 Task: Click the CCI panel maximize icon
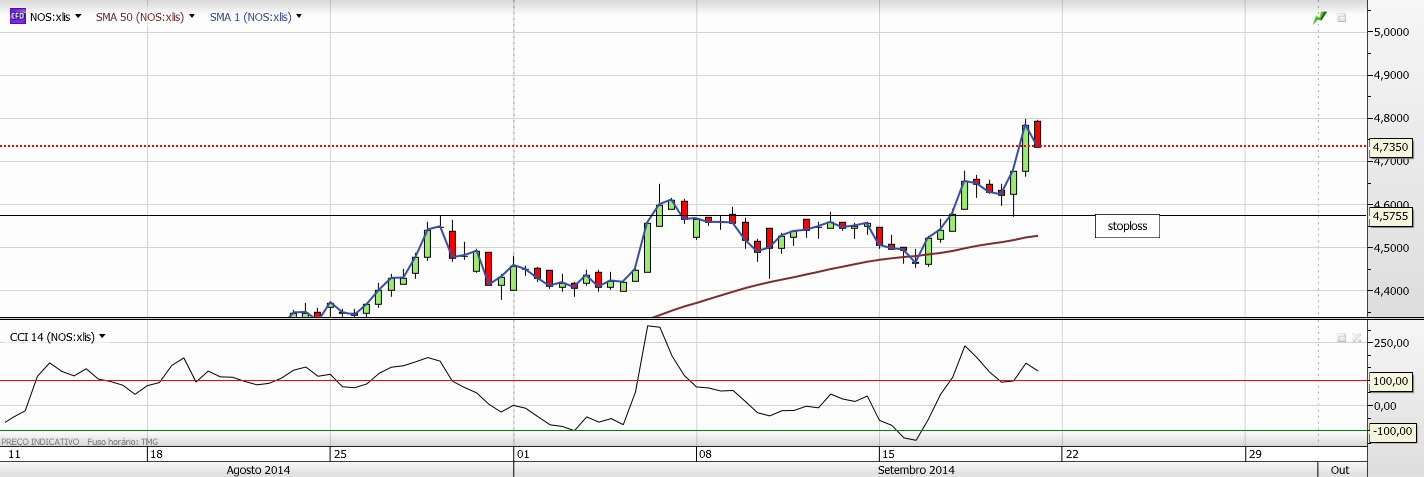click(1341, 338)
